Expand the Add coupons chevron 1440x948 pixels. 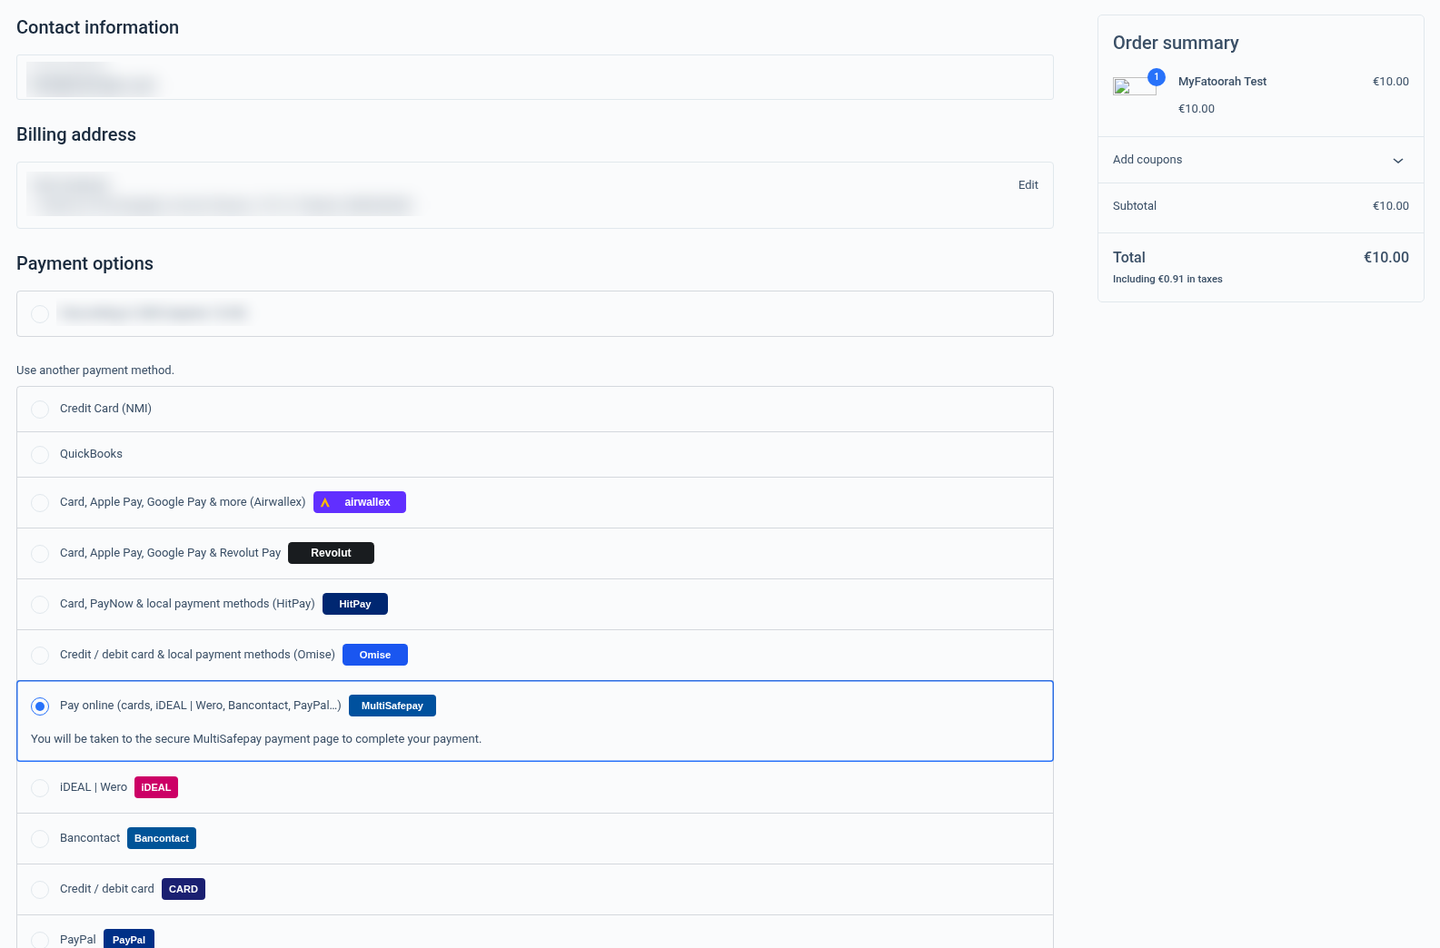click(1398, 161)
